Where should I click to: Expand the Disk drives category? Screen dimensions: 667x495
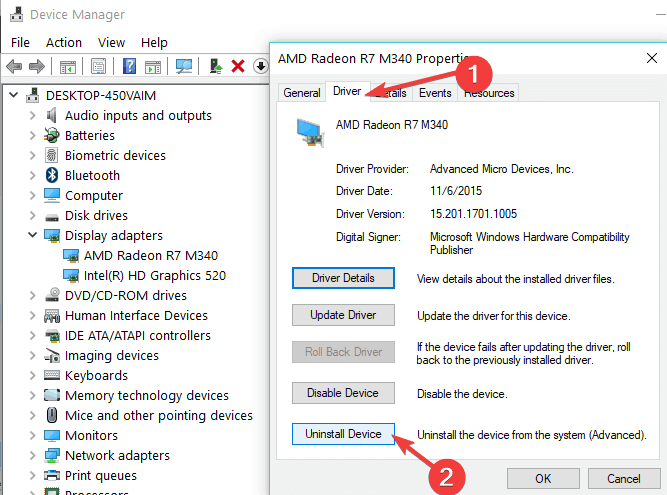[x=32, y=215]
